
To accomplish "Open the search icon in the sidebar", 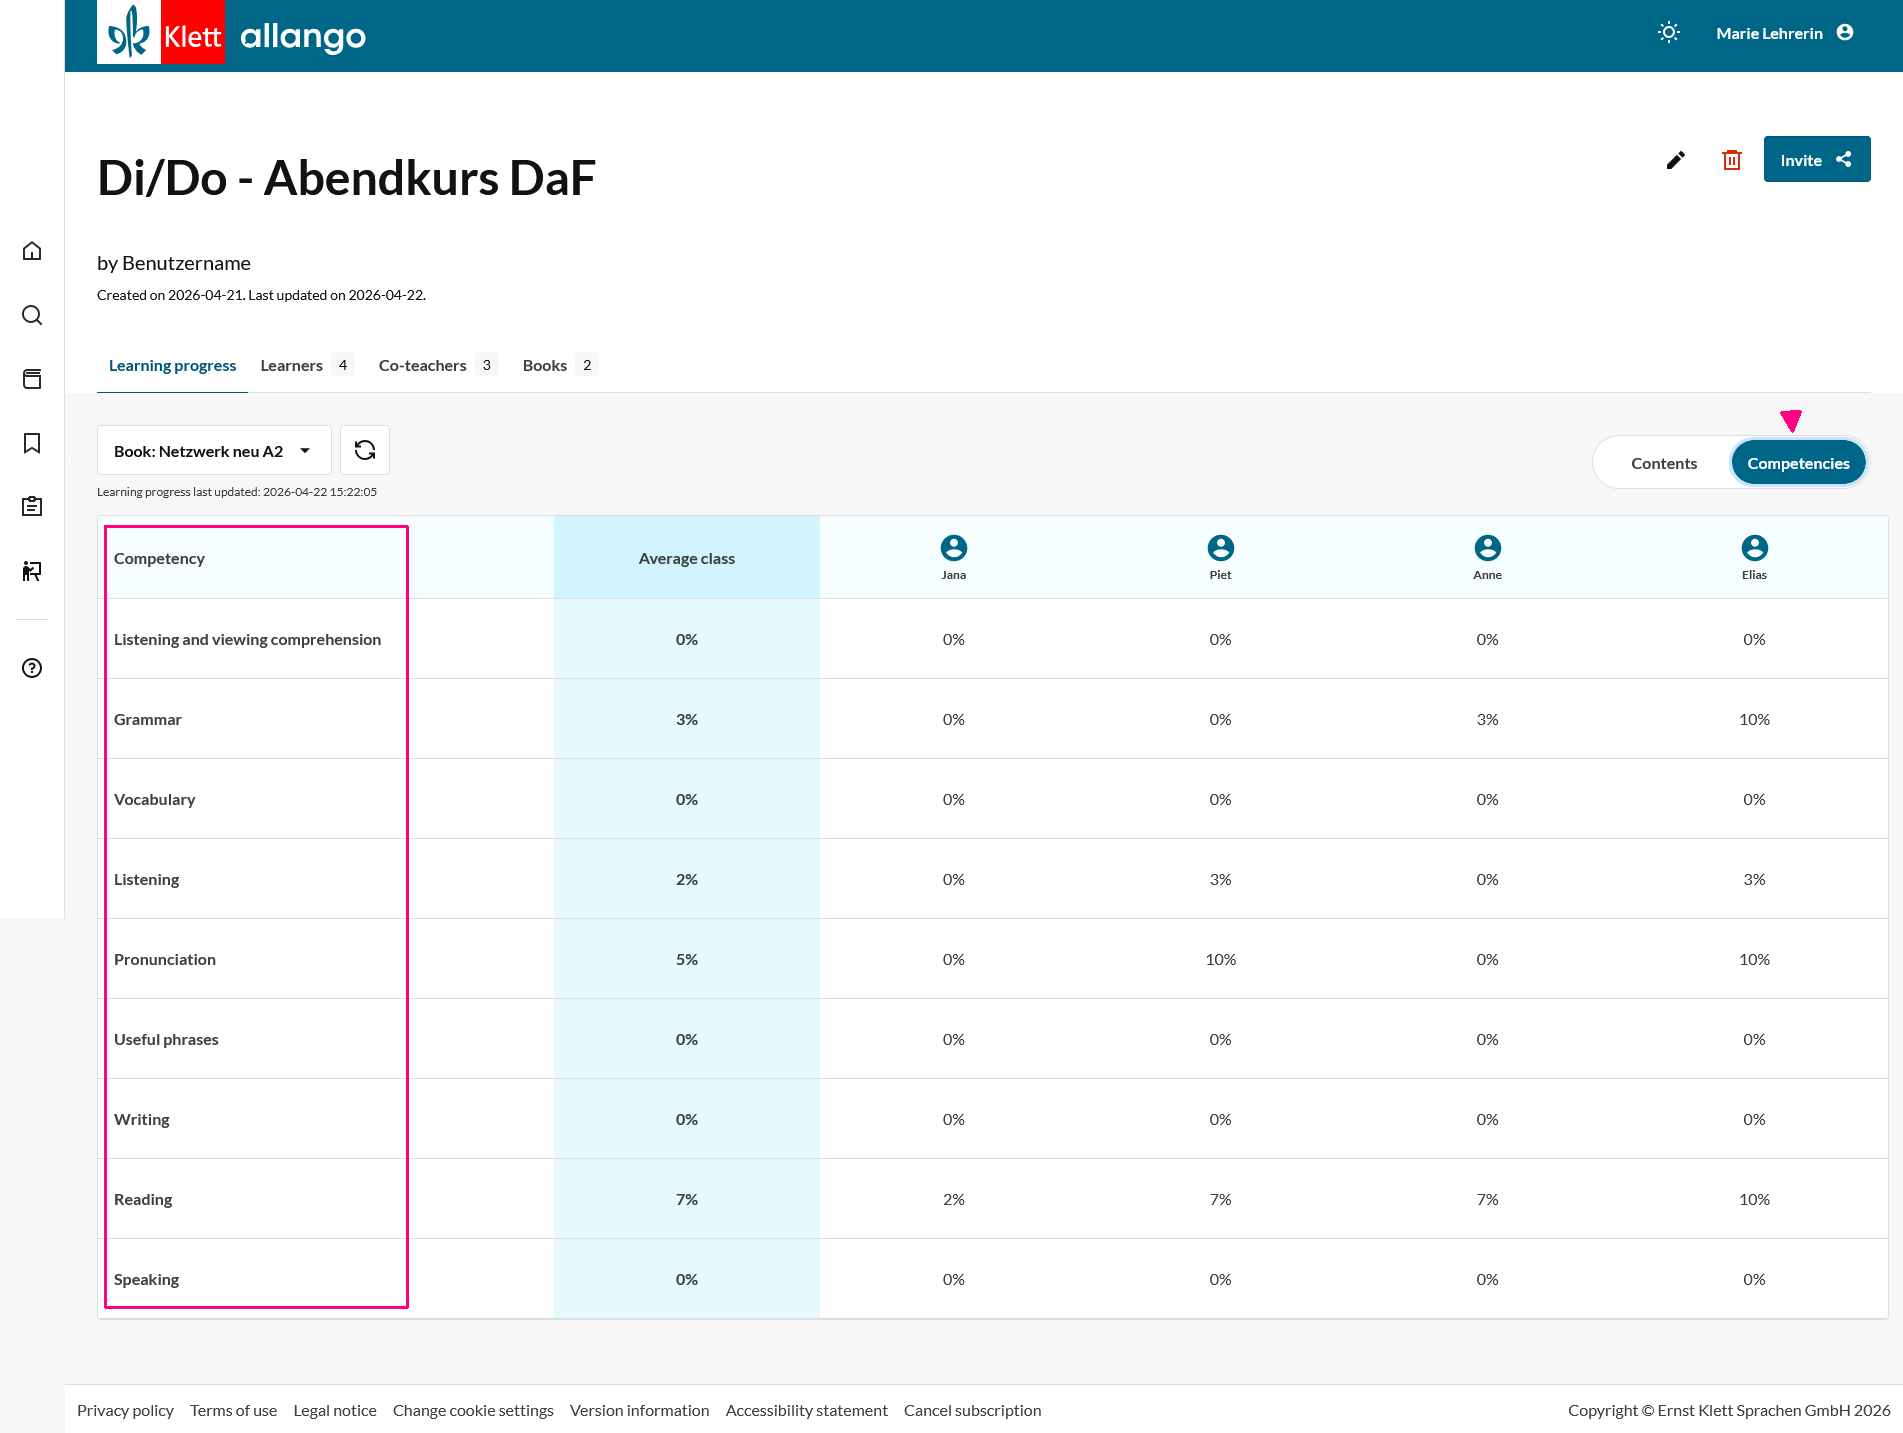I will [x=32, y=315].
